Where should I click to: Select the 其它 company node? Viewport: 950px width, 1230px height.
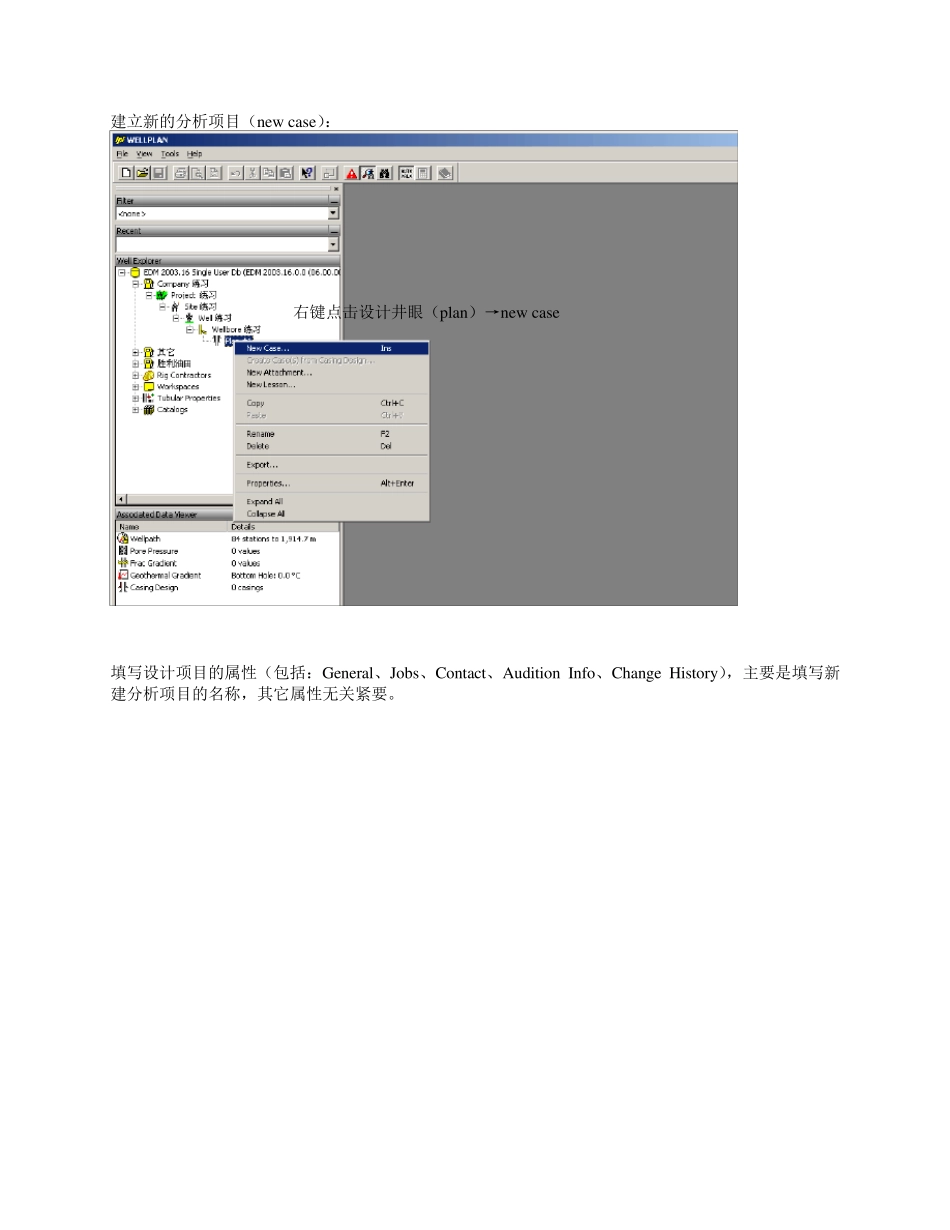point(166,352)
